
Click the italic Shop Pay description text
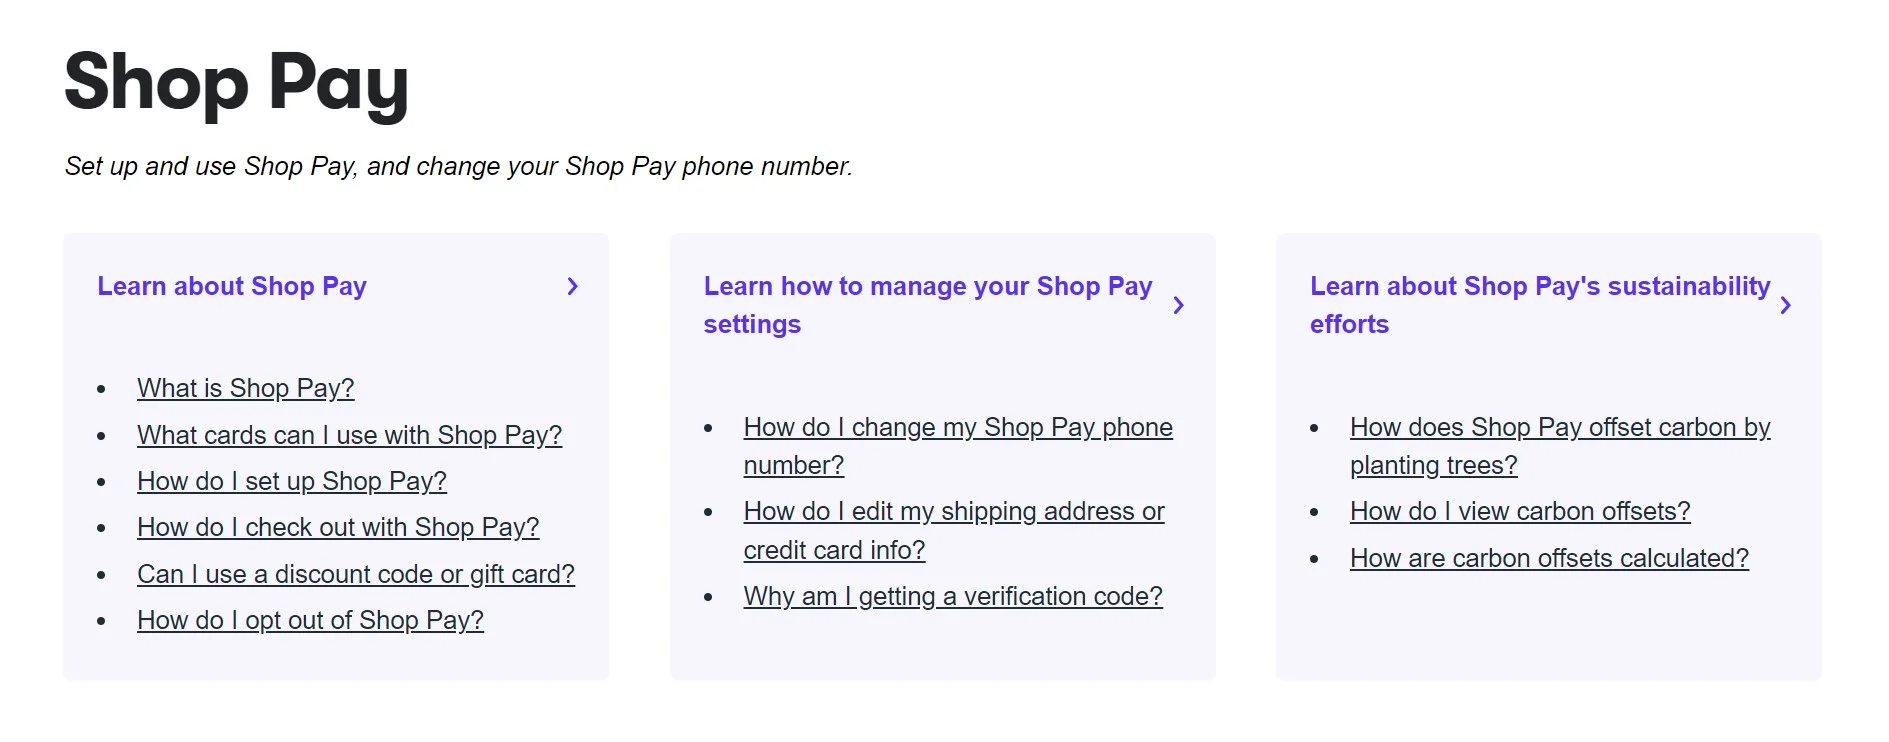[458, 166]
